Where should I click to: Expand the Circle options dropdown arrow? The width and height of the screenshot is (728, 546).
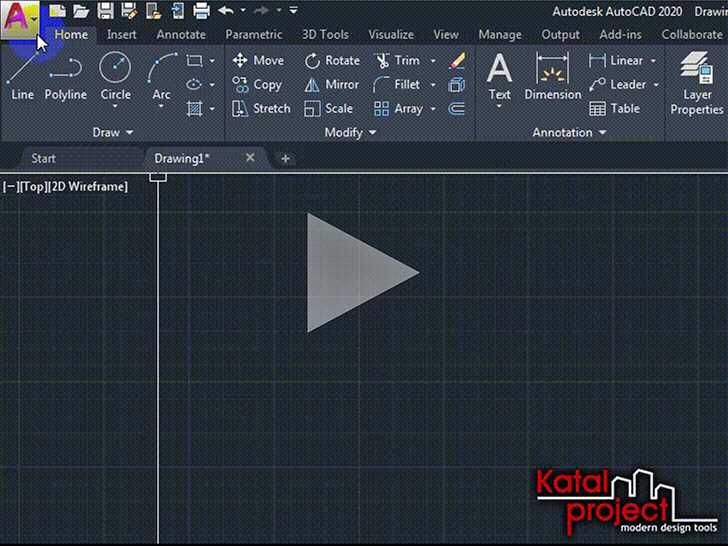click(115, 106)
